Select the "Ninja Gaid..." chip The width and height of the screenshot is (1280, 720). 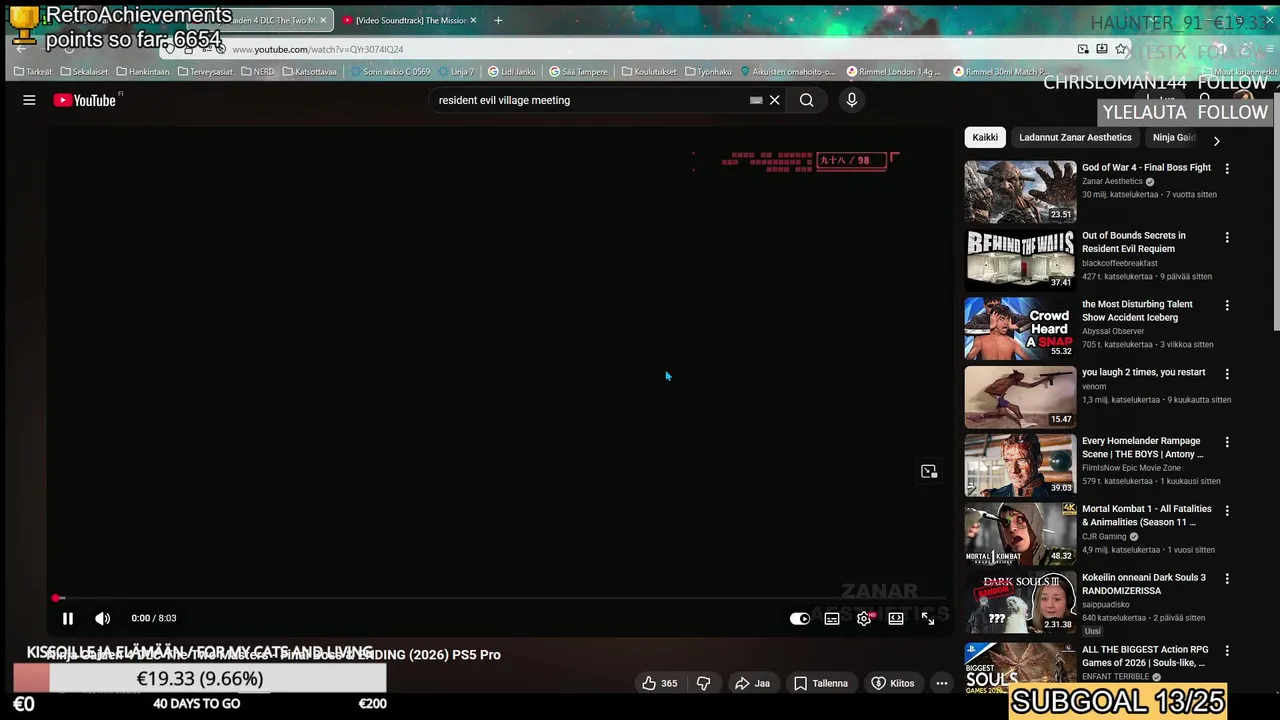(1174, 138)
